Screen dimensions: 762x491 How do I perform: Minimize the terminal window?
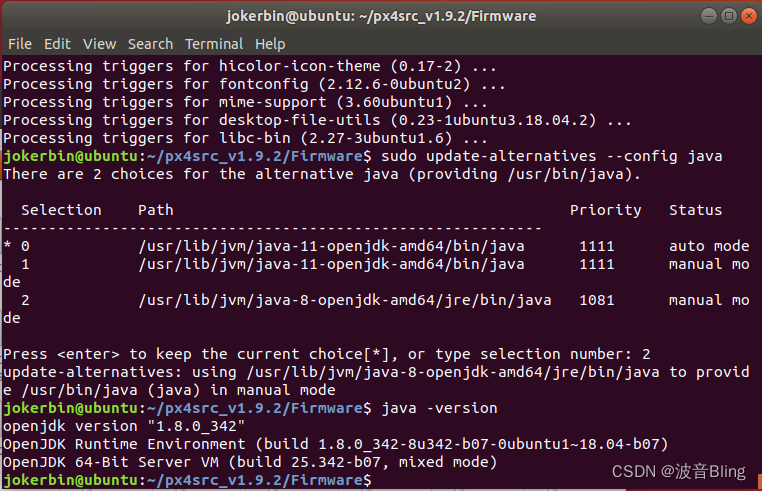(709, 16)
